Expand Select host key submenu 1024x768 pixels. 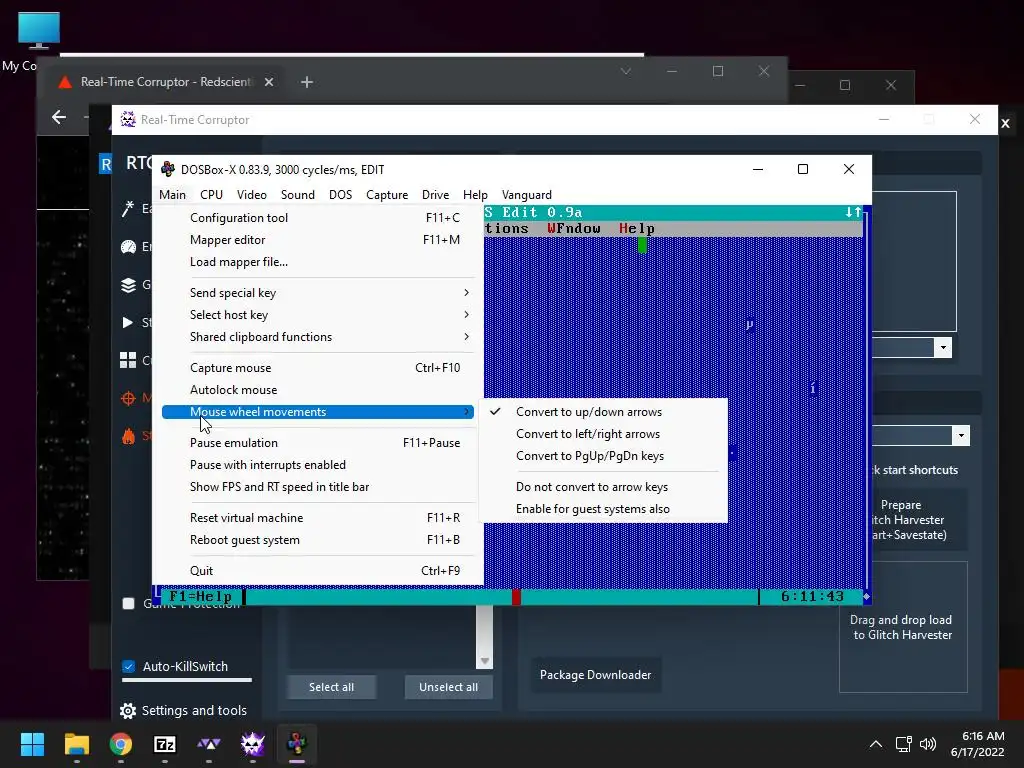tap(318, 315)
